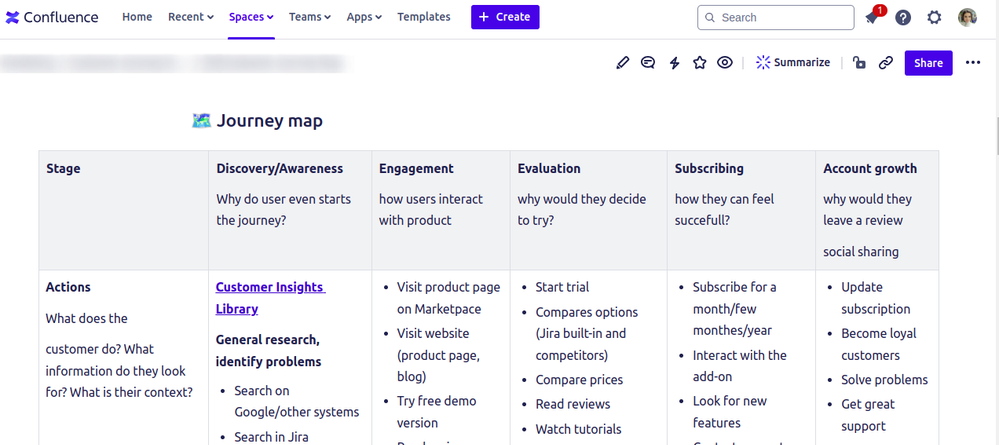Go to Home in navigation
The image size is (999, 445).
point(137,17)
